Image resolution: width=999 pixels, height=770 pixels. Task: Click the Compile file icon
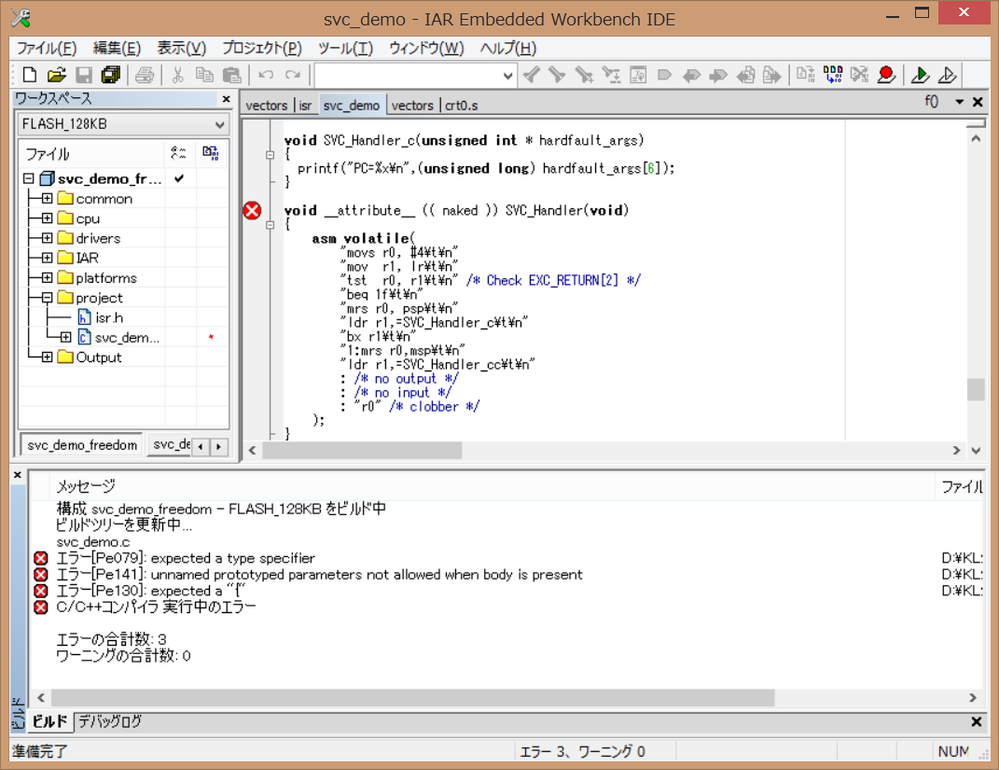pyautogui.click(x=805, y=75)
